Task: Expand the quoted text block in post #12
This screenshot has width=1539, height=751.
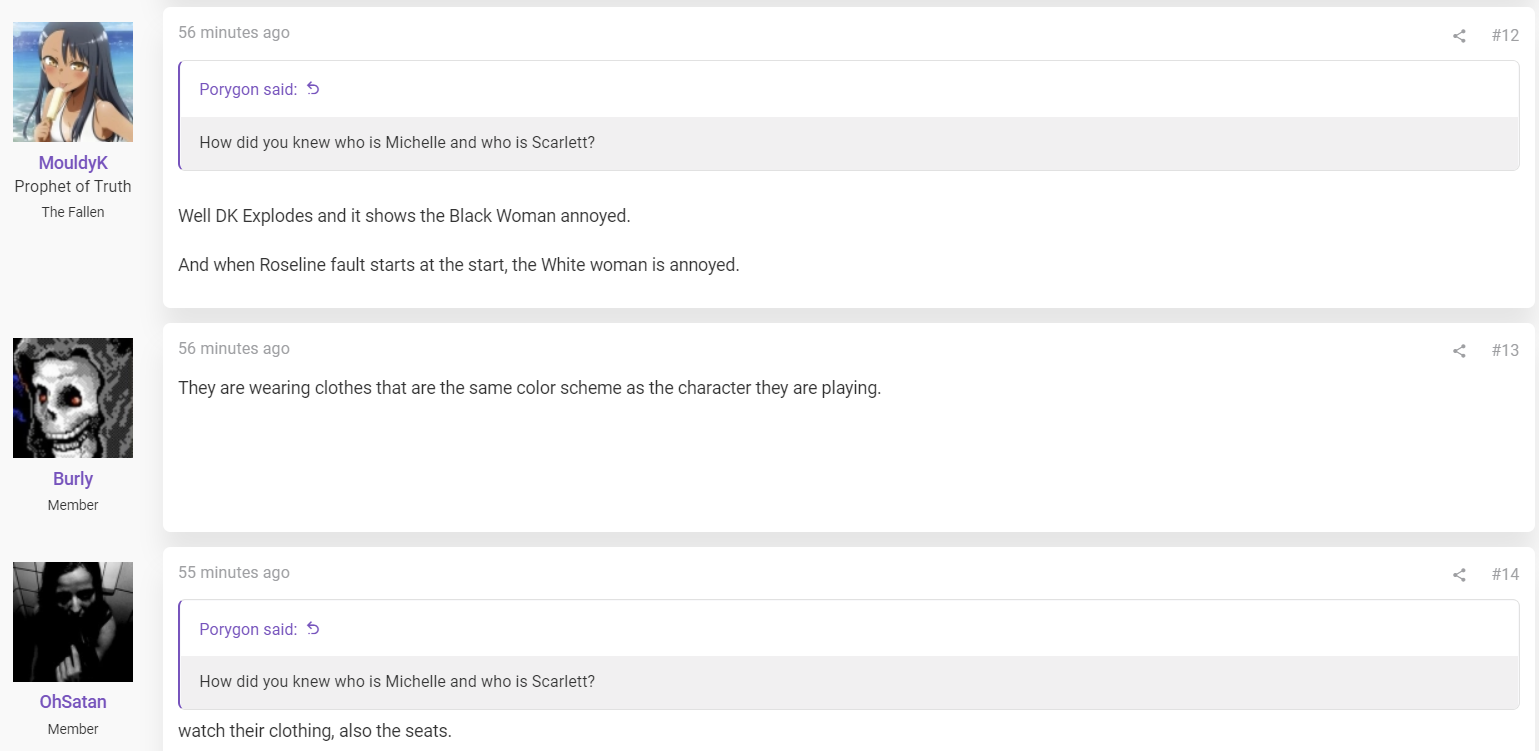Action: coord(849,143)
